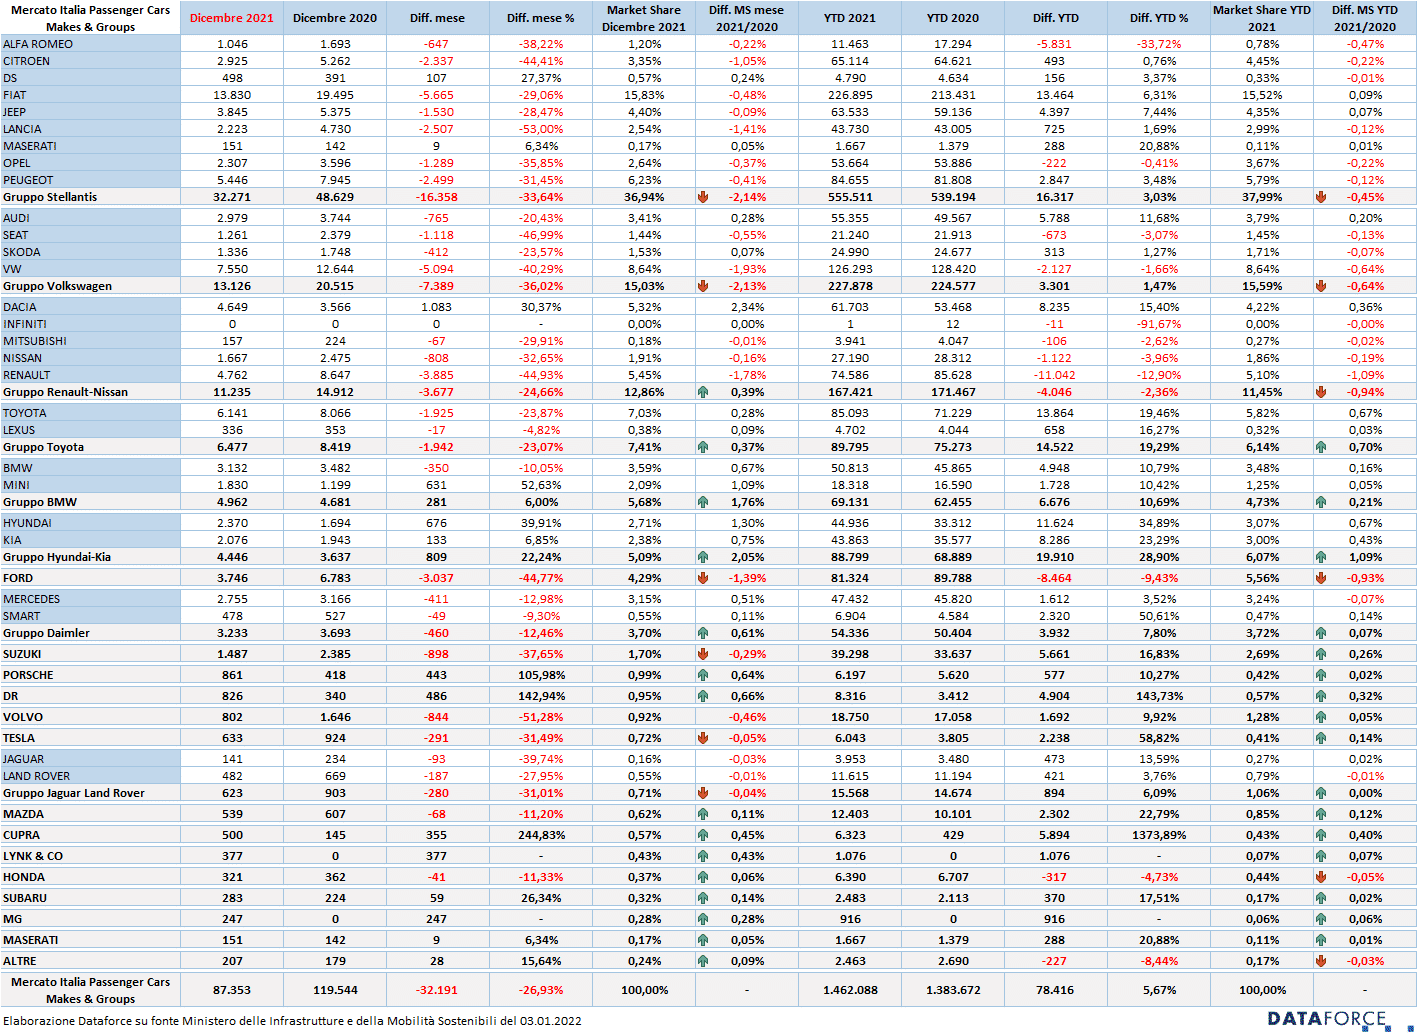Click the SUBARU row label

[25, 898]
